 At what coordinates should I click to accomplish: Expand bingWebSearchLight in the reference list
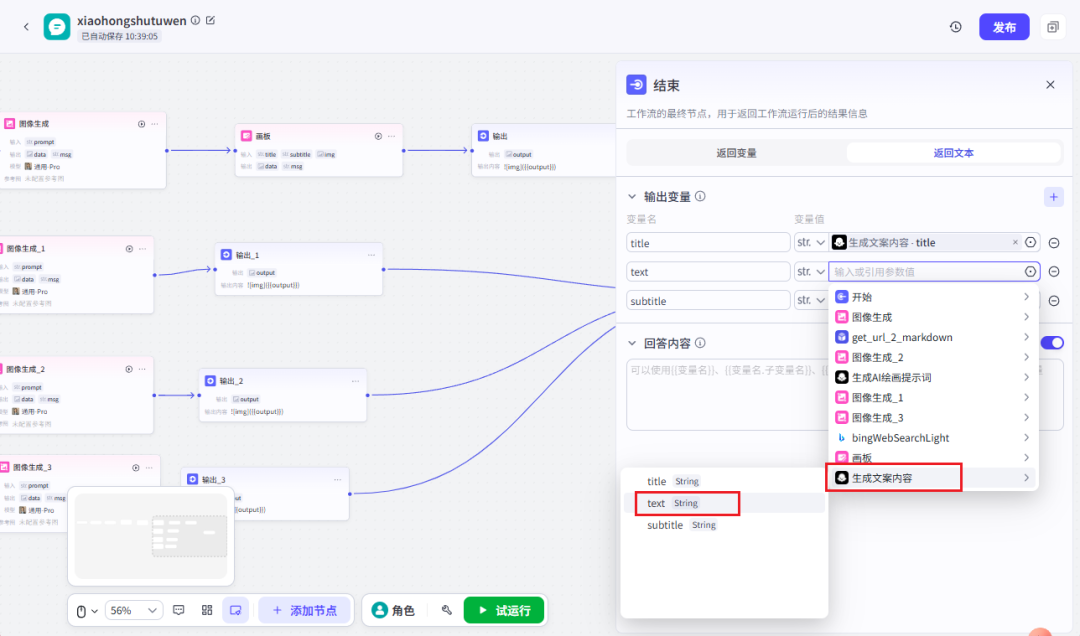click(x=933, y=438)
